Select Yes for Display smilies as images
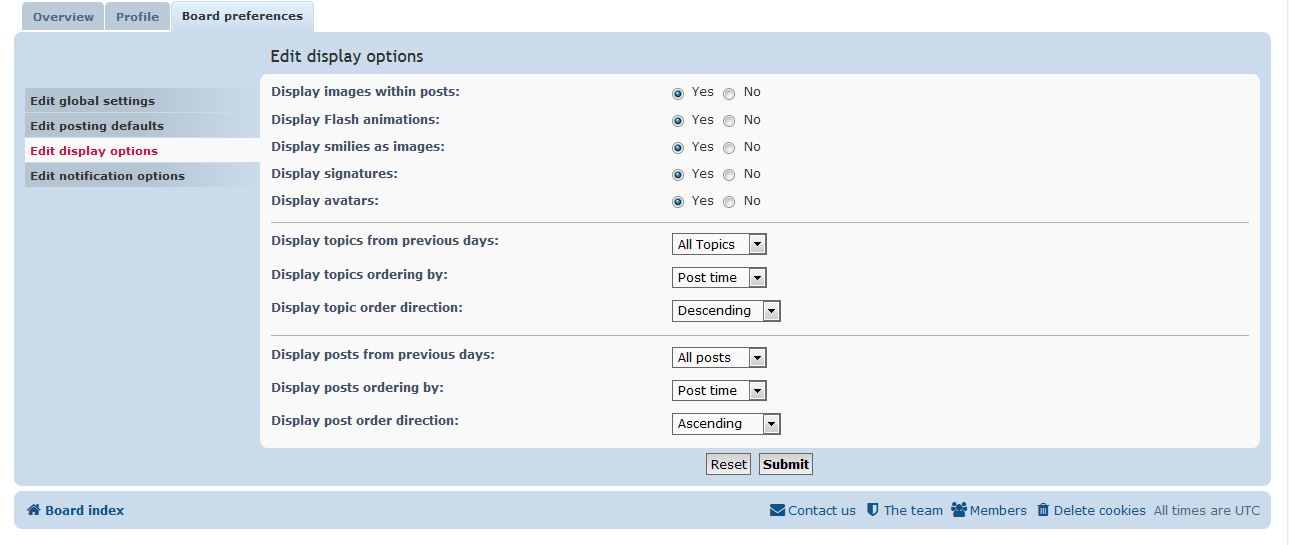The width and height of the screenshot is (1289, 545). pyautogui.click(x=678, y=148)
